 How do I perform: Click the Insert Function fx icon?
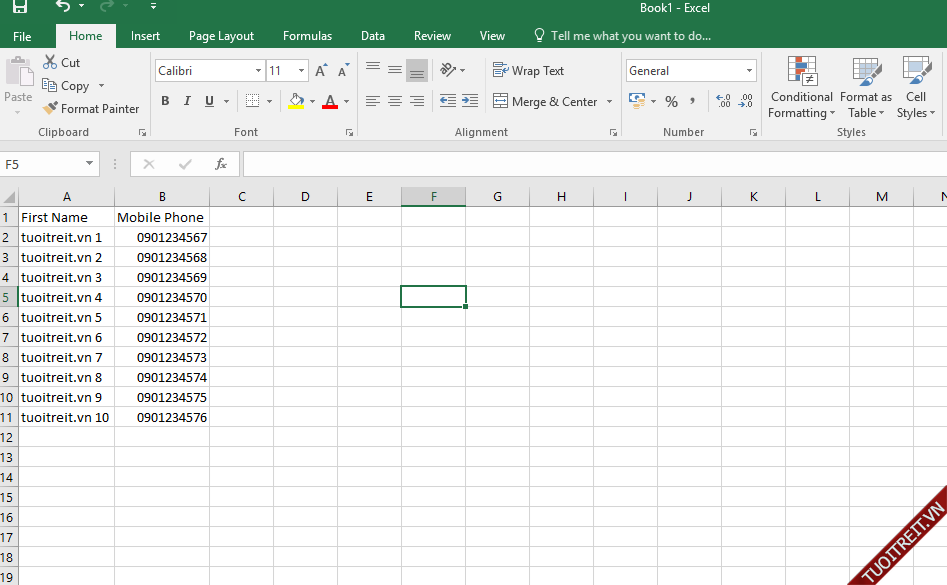tap(221, 164)
